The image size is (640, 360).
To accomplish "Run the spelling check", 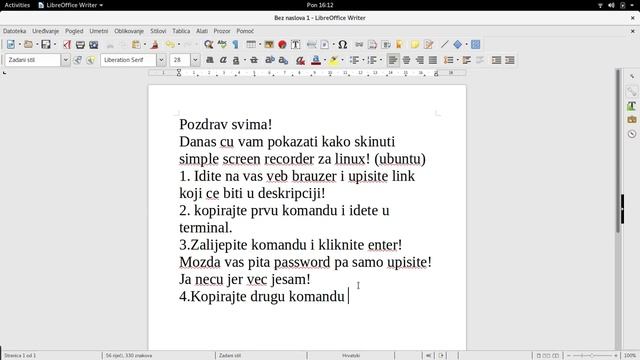I will click(222, 44).
